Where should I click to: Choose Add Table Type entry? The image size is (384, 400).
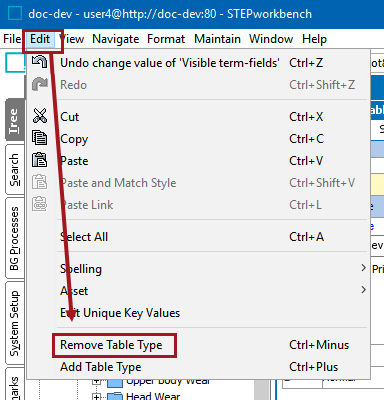(101, 367)
